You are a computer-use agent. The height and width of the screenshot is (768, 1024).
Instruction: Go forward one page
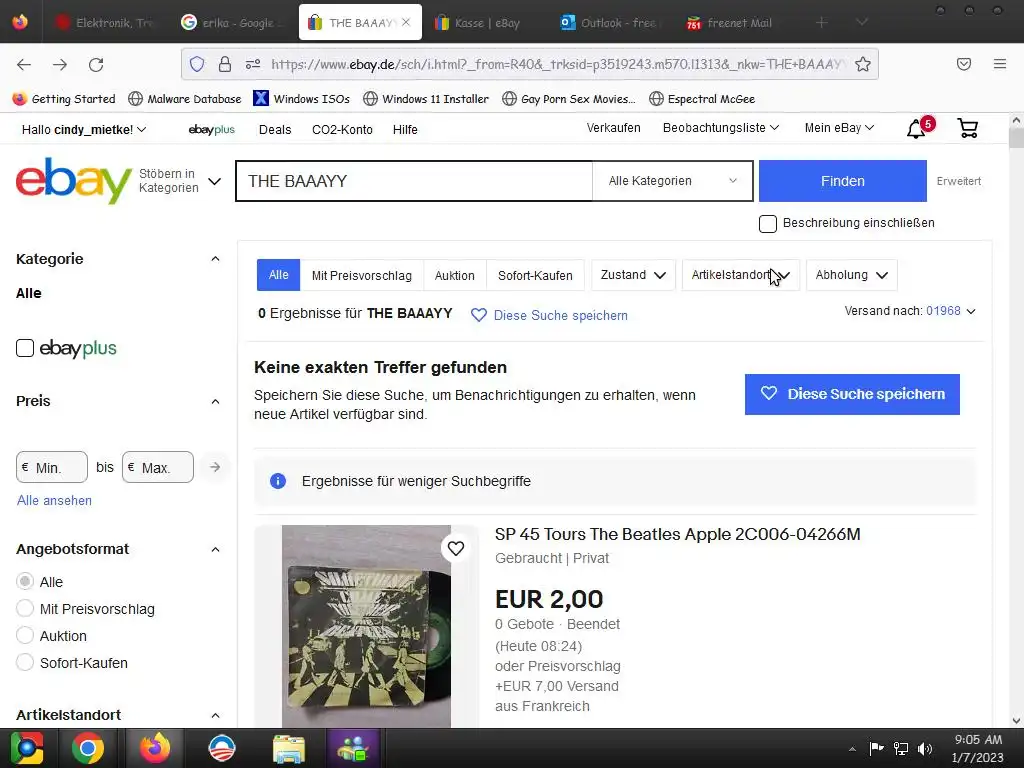tap(60, 64)
